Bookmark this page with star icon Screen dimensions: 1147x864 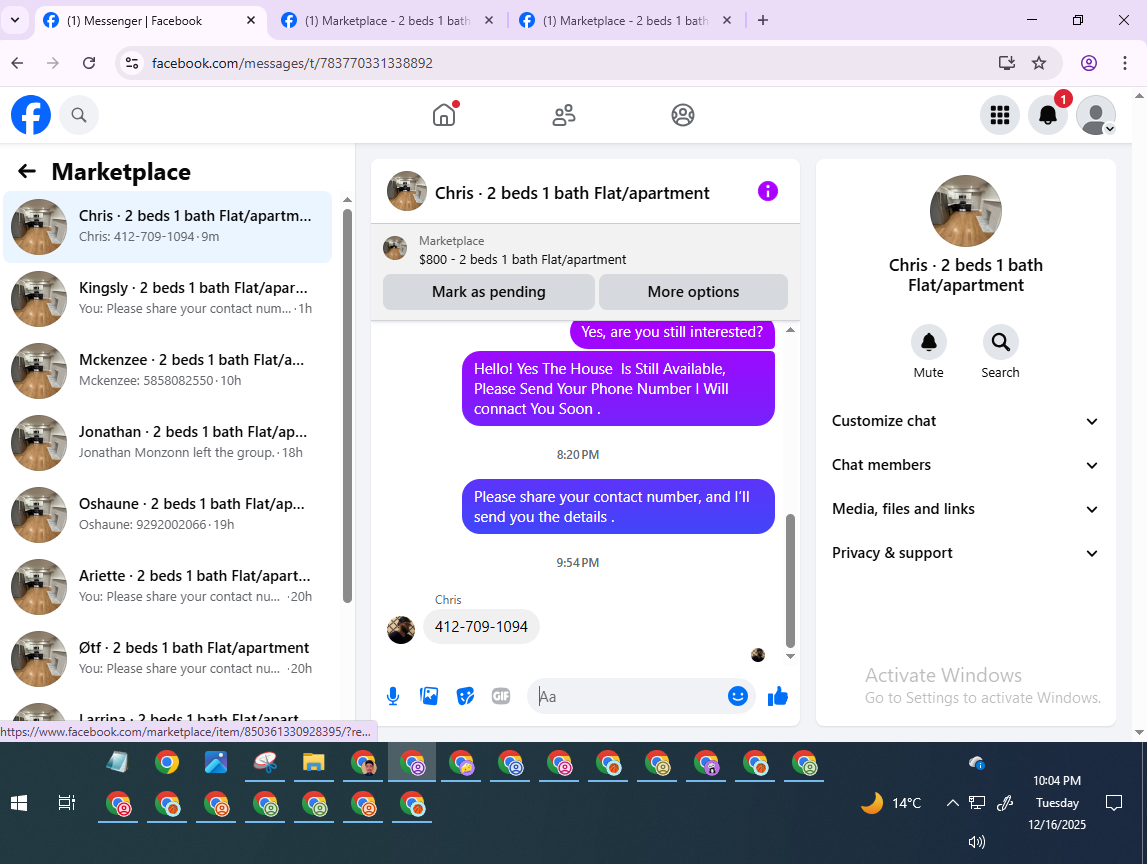point(1039,63)
